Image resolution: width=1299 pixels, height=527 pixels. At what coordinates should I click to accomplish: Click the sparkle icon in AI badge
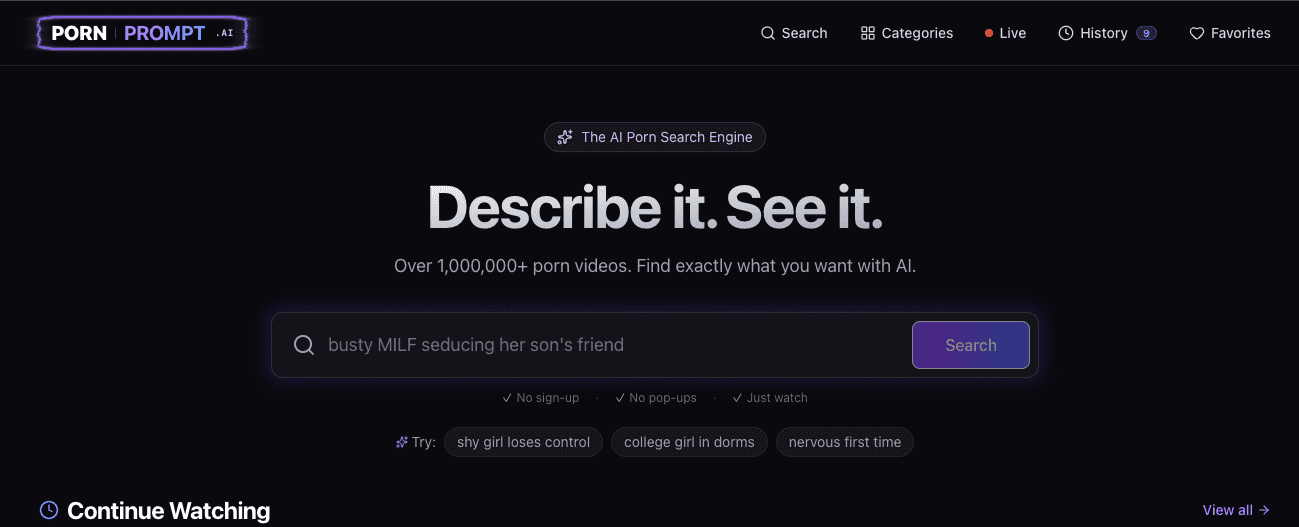565,137
